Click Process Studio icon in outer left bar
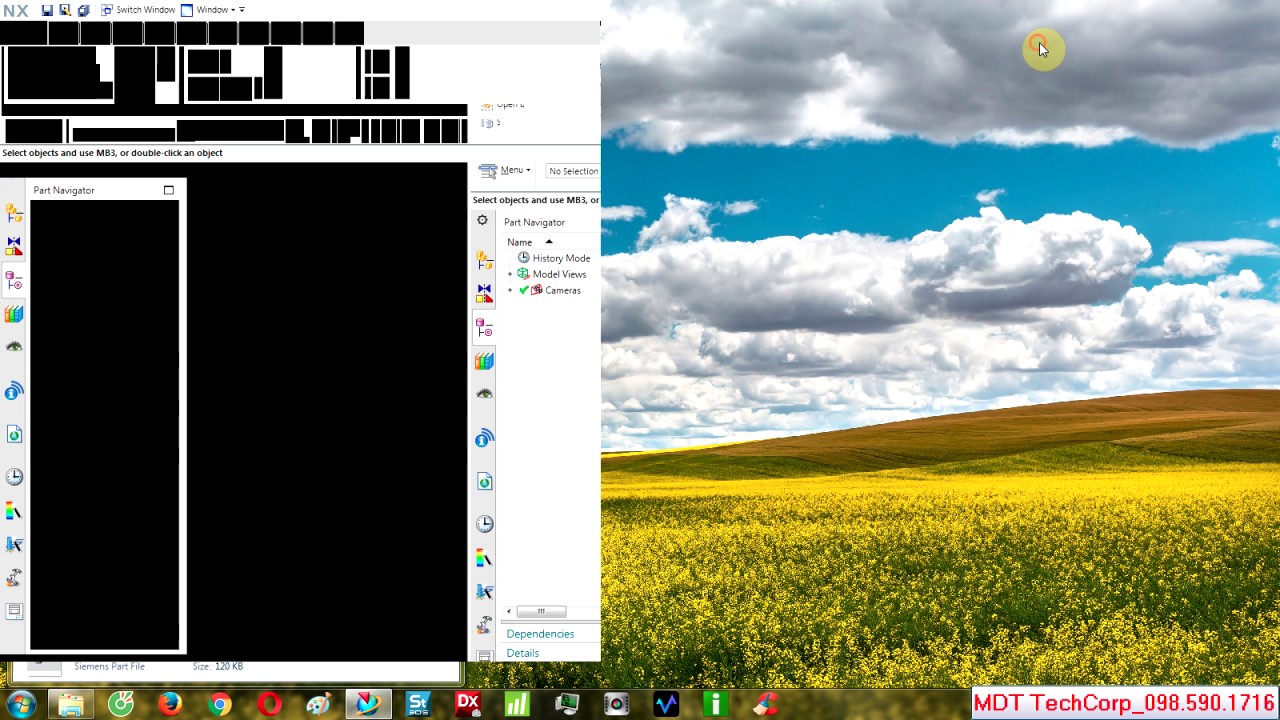The height and width of the screenshot is (720, 1280). pos(14,545)
